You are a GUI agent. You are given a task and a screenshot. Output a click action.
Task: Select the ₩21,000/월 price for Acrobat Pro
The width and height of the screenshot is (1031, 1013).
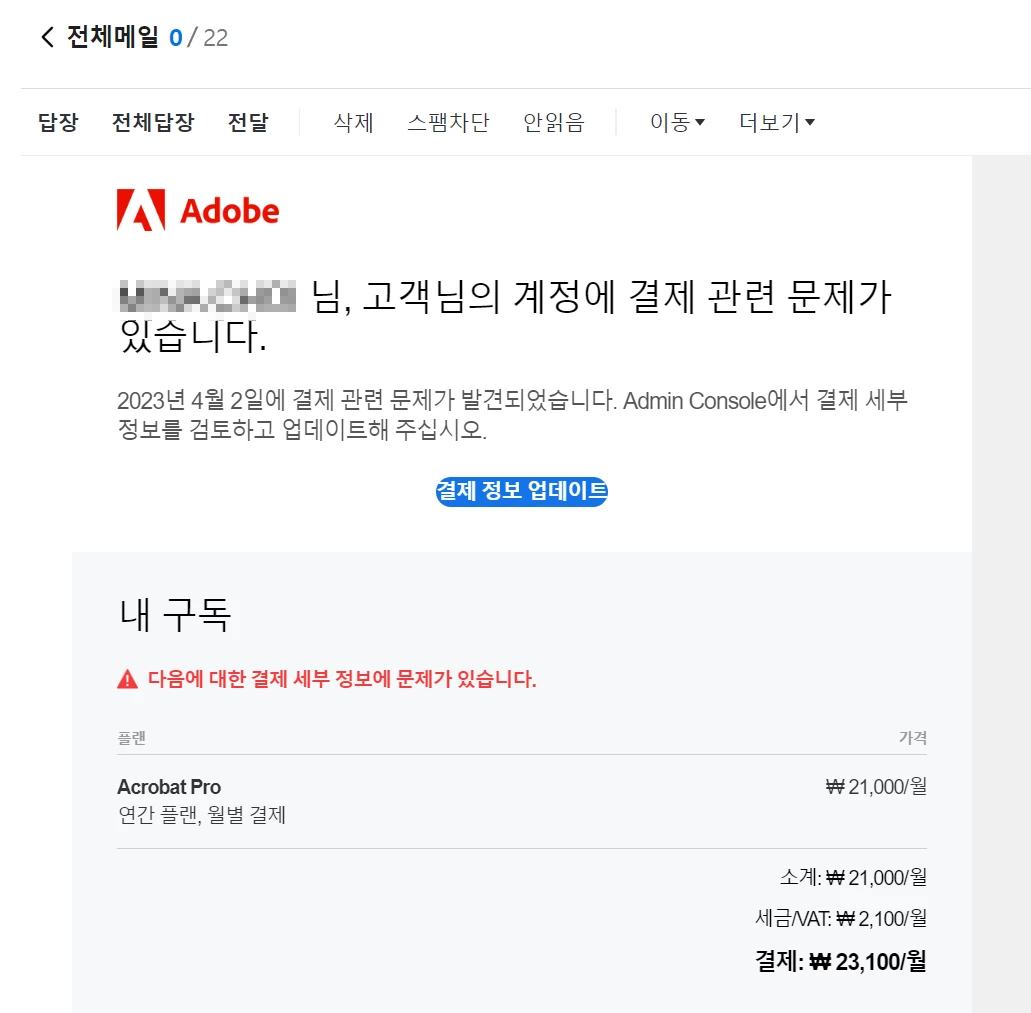[x=876, y=787]
